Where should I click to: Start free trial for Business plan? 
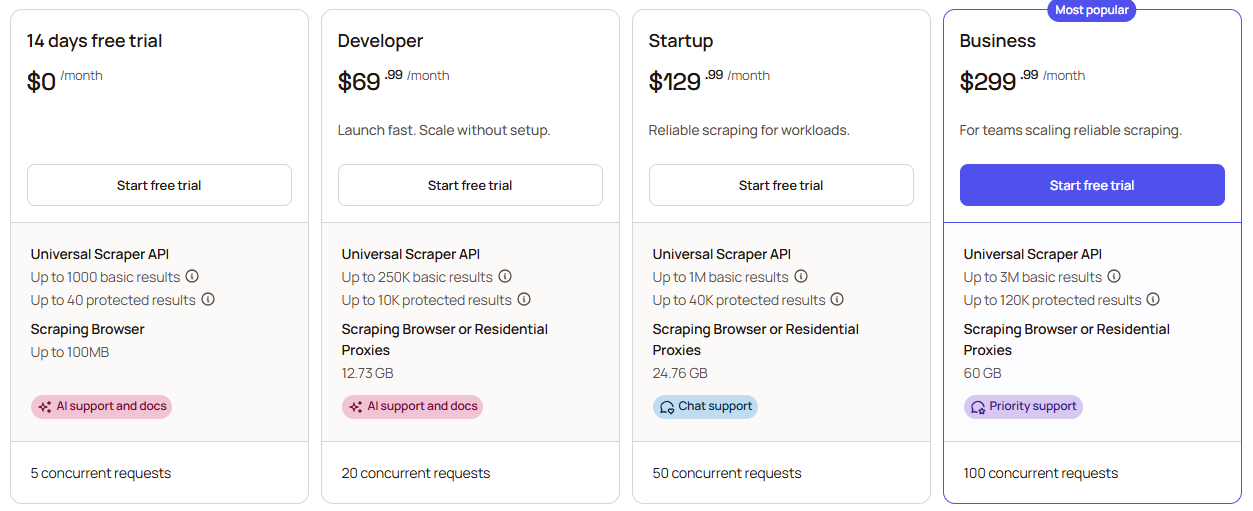[x=1092, y=185]
